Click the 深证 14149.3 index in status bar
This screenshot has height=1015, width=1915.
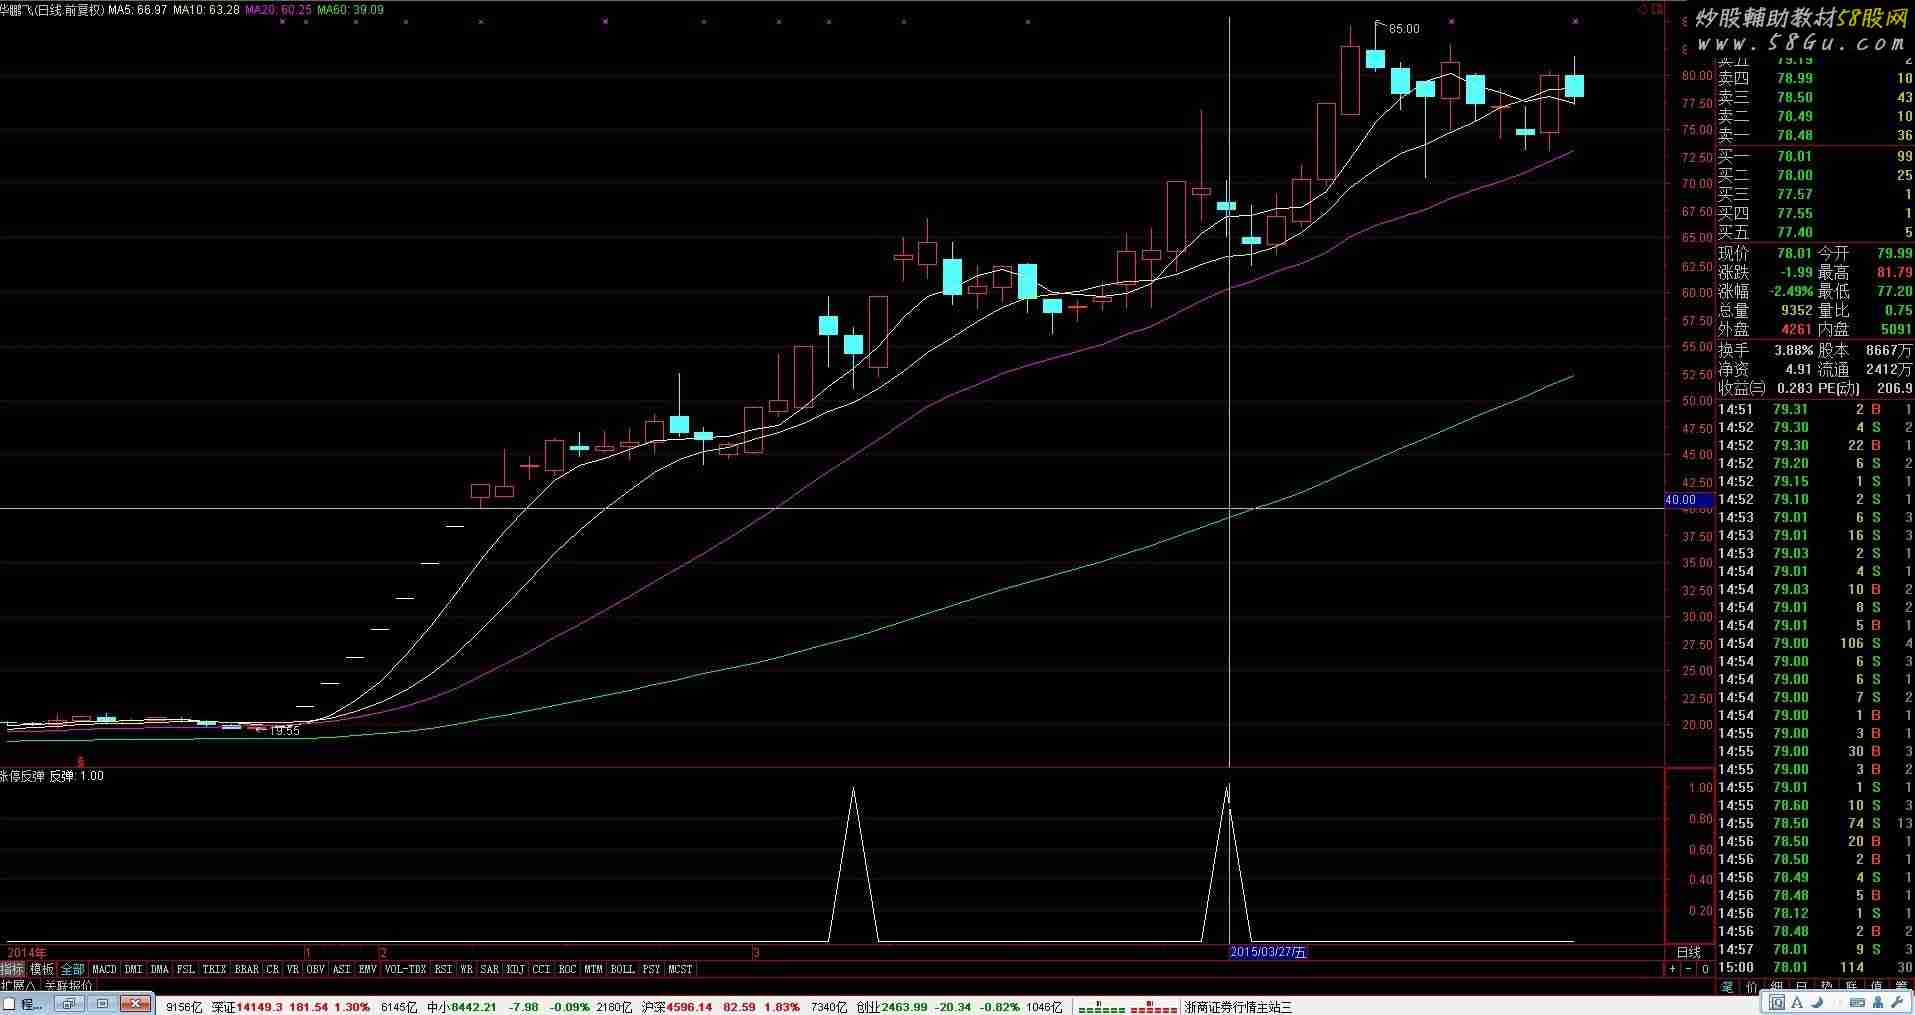pos(247,1007)
